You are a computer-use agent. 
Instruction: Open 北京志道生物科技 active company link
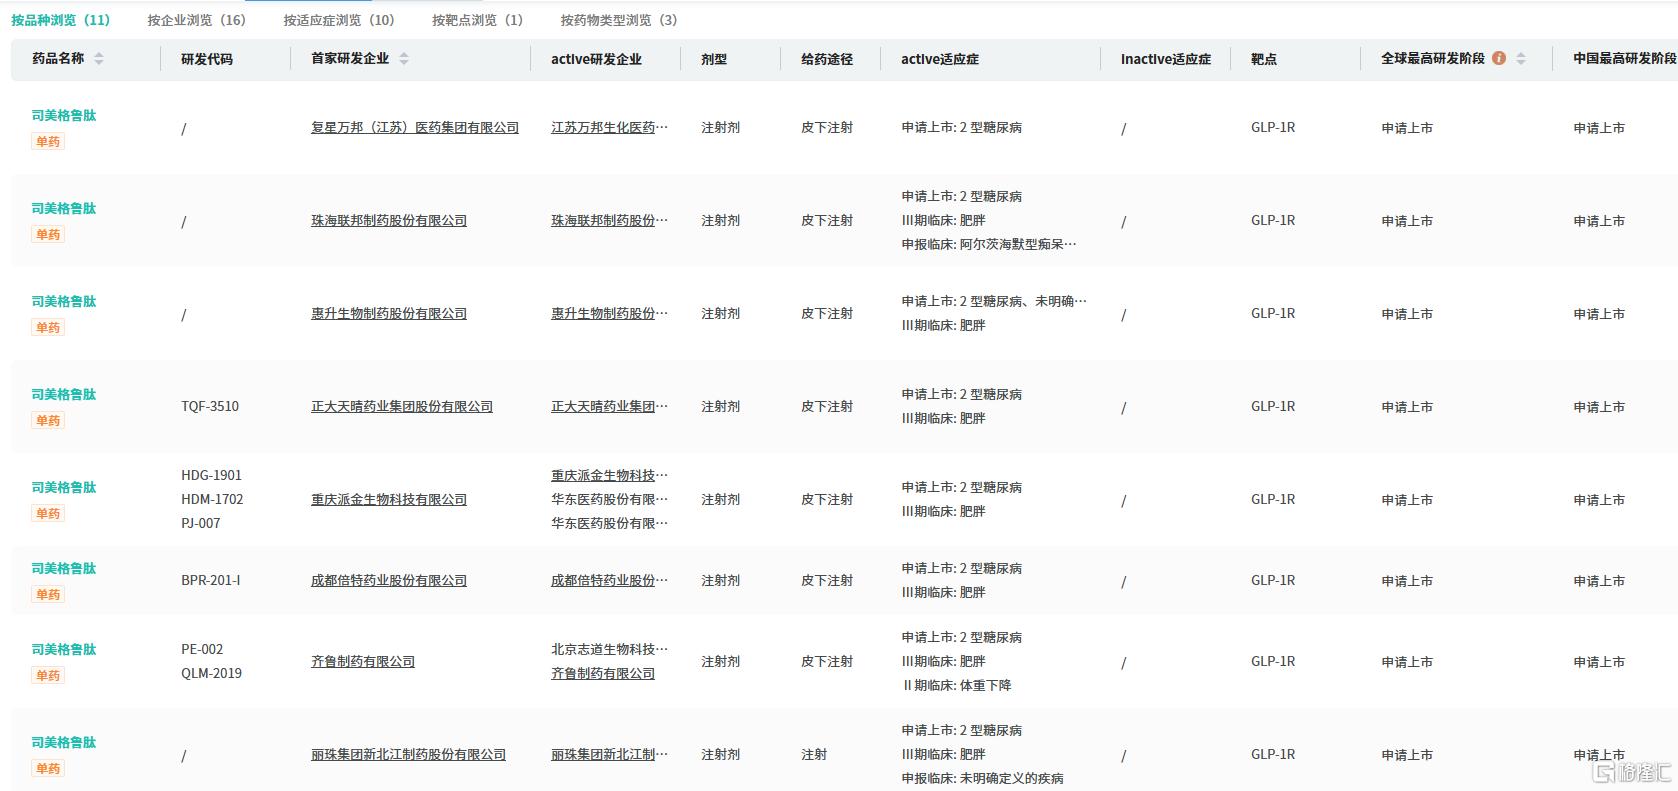609,650
